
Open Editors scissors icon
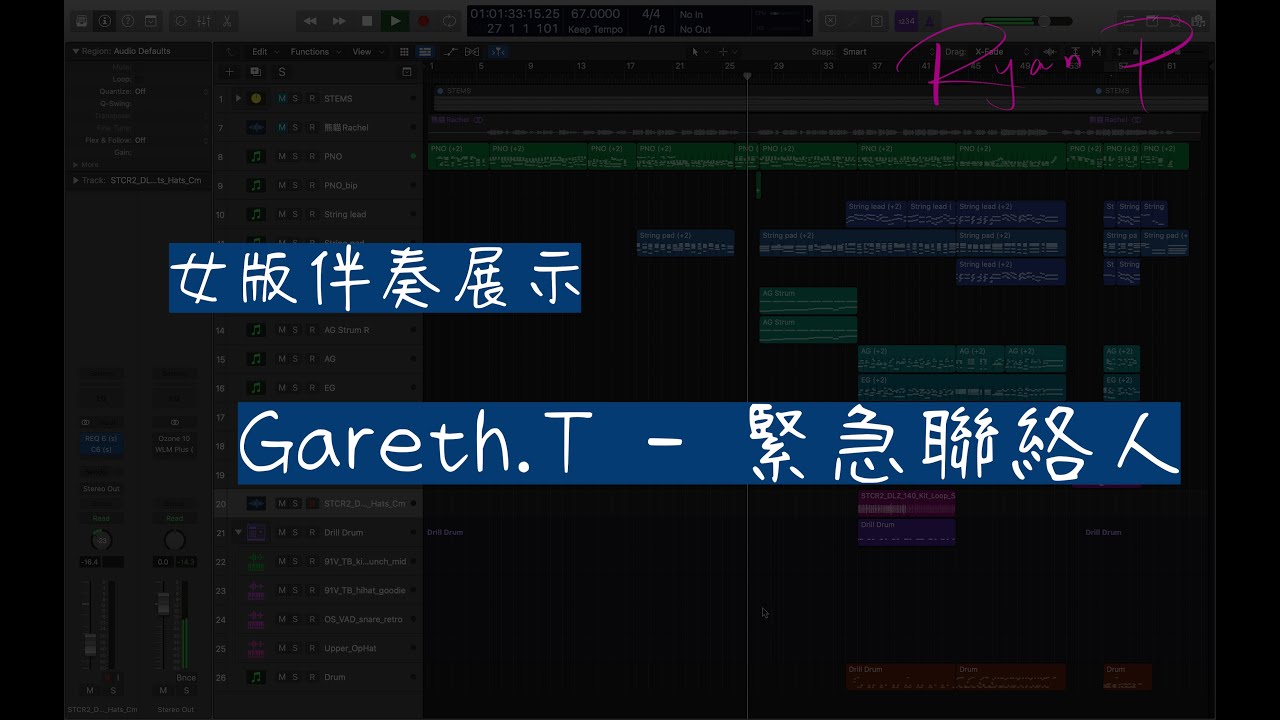point(227,21)
